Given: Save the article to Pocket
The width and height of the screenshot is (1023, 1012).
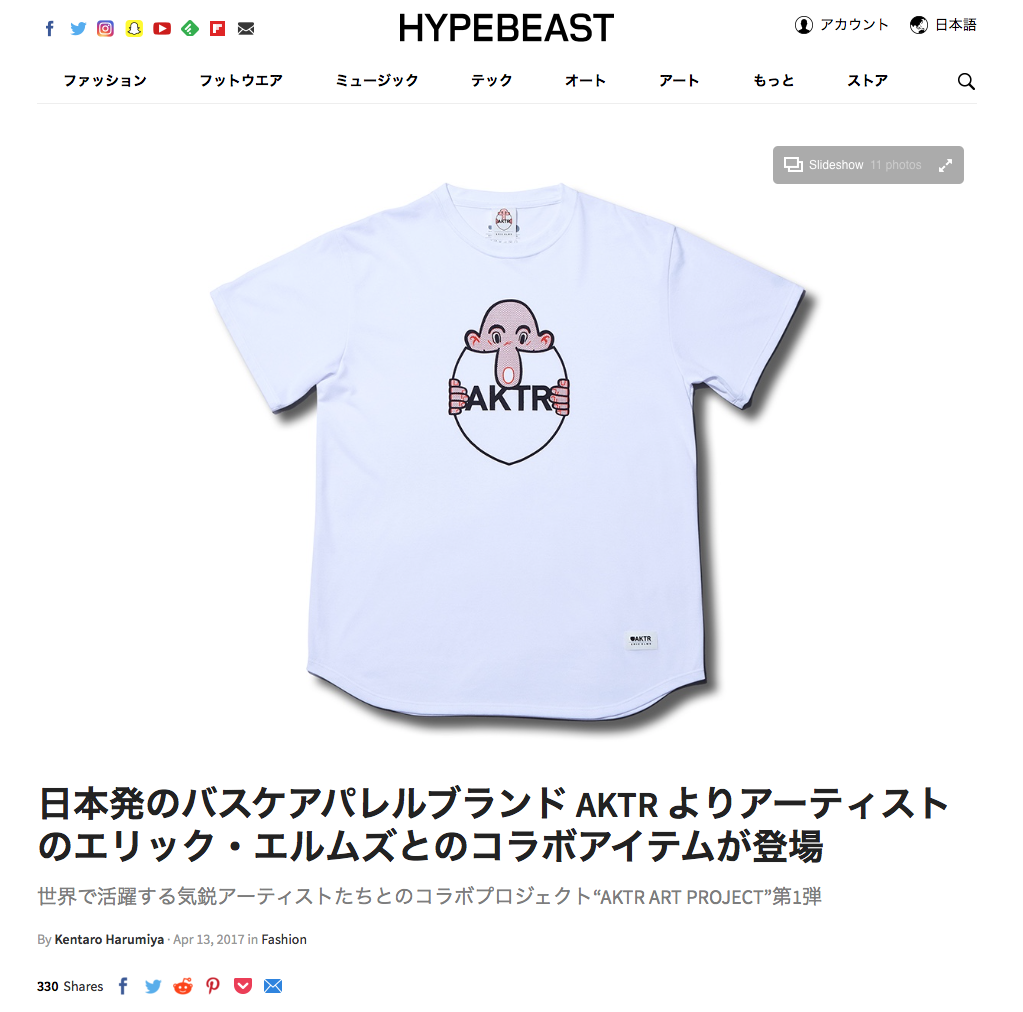Looking at the screenshot, I should point(243,986).
